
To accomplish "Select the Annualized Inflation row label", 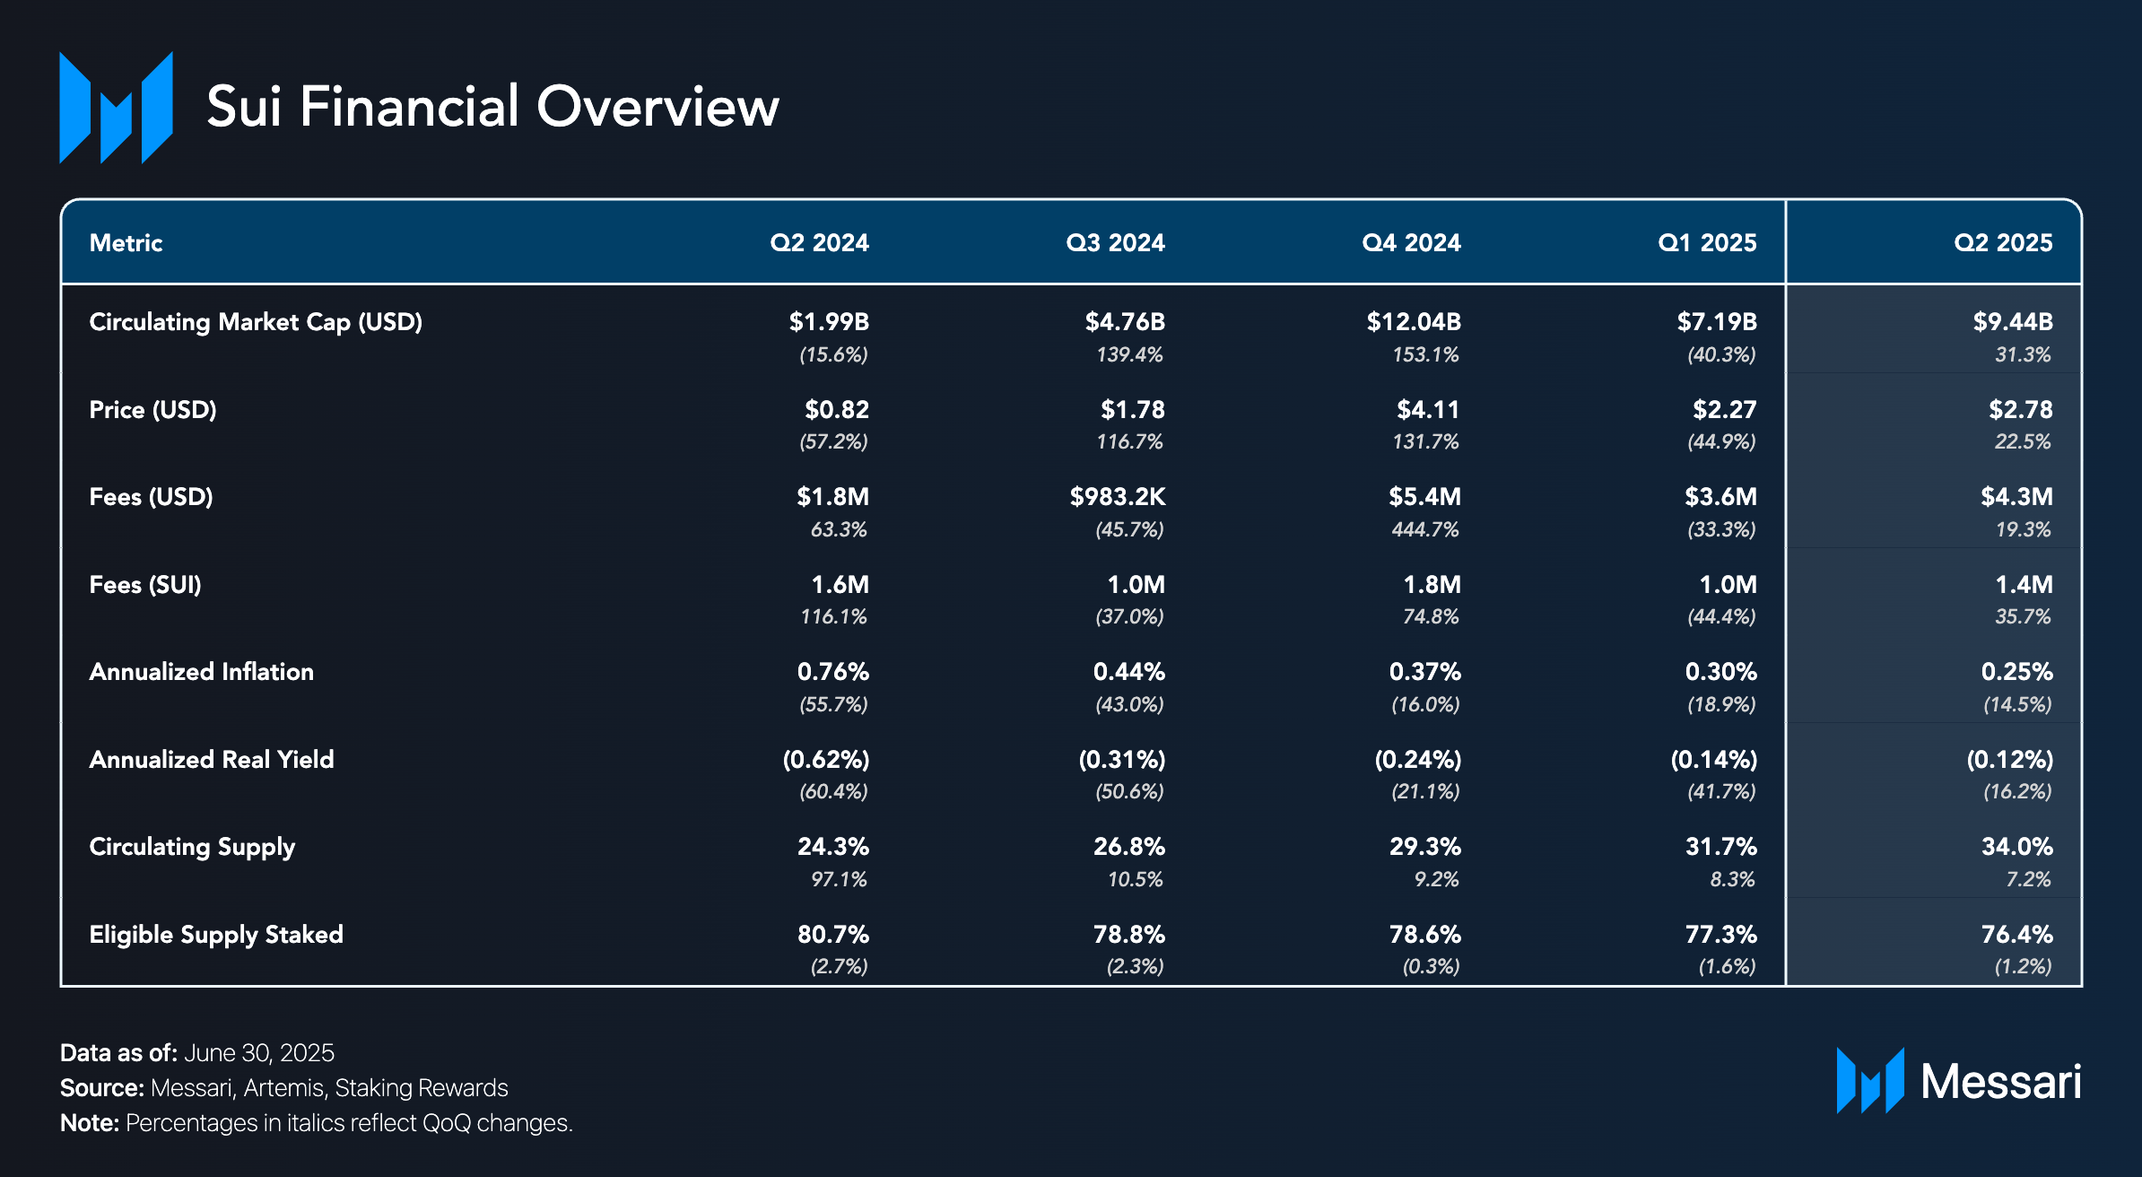I will coord(201,672).
